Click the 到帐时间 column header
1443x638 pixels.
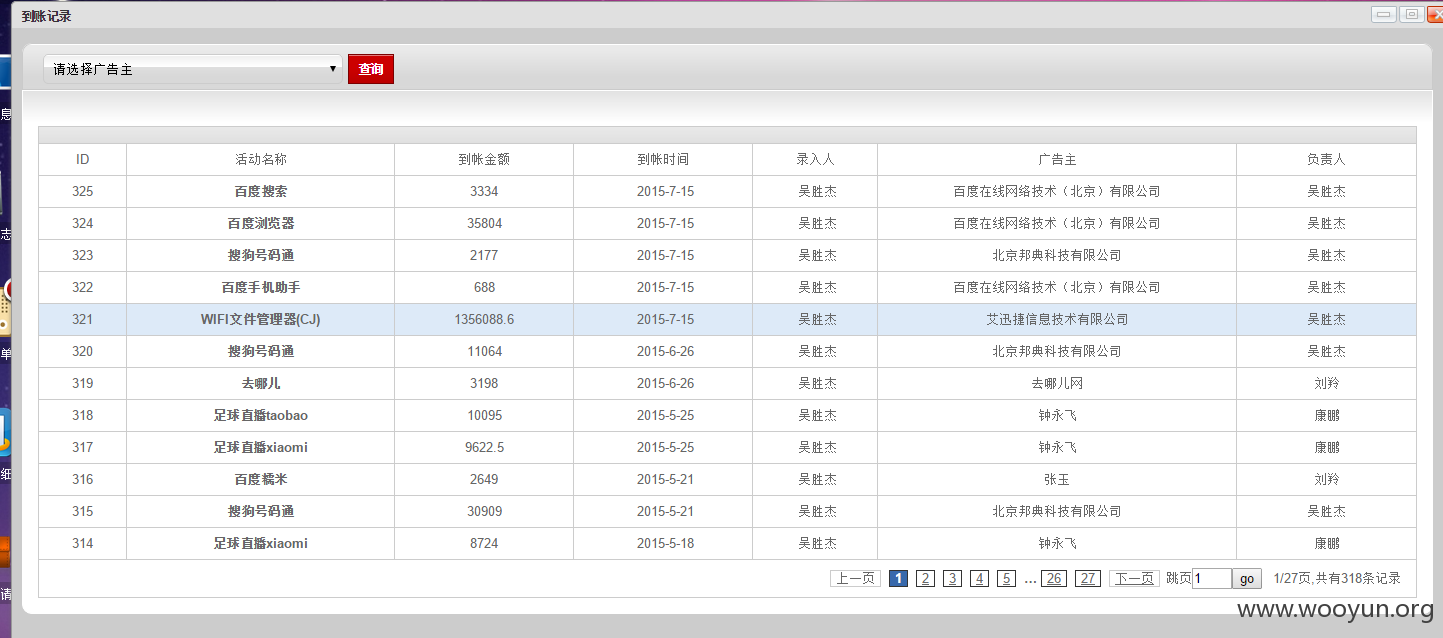point(663,159)
